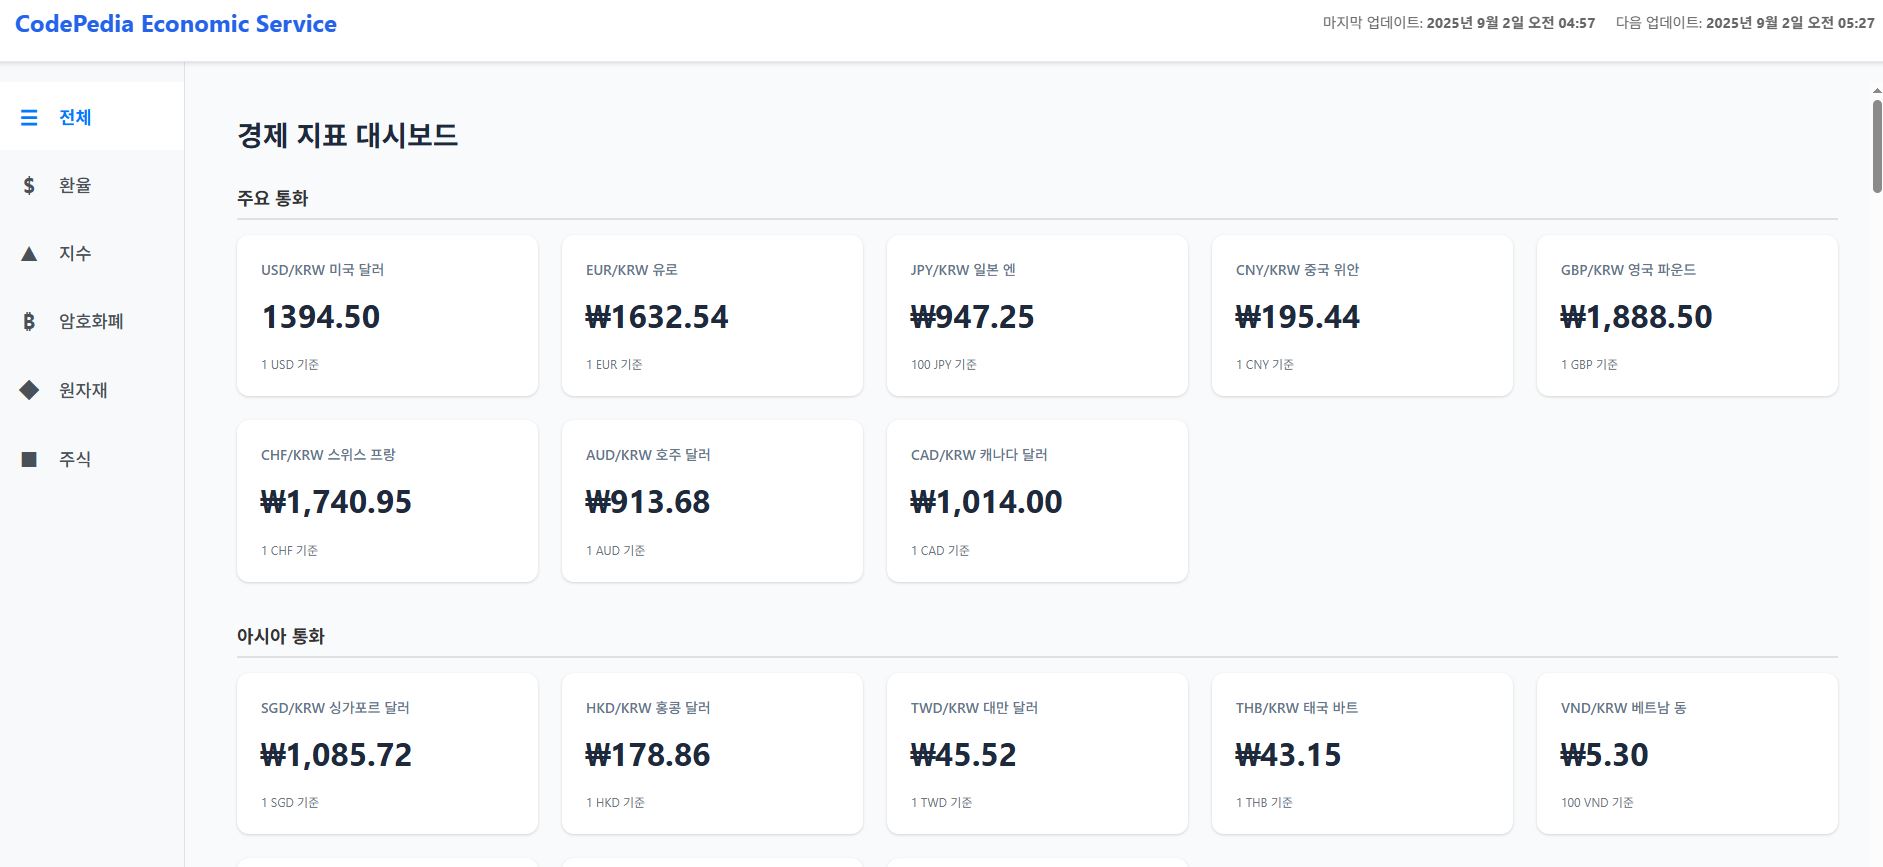Click the CHF/KRW 스위스 프랑 card
The image size is (1883, 867).
pos(387,501)
